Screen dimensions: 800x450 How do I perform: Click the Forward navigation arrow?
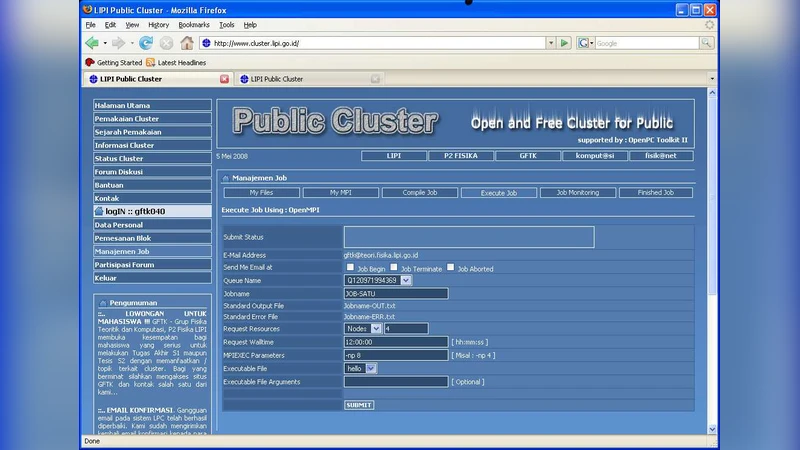click(118, 43)
